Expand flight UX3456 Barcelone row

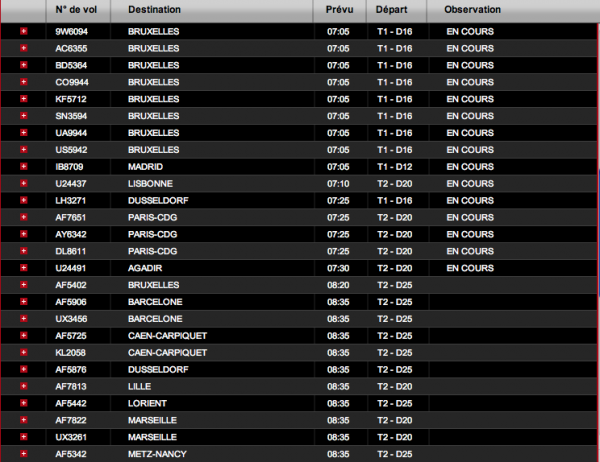pyautogui.click(x=24, y=319)
